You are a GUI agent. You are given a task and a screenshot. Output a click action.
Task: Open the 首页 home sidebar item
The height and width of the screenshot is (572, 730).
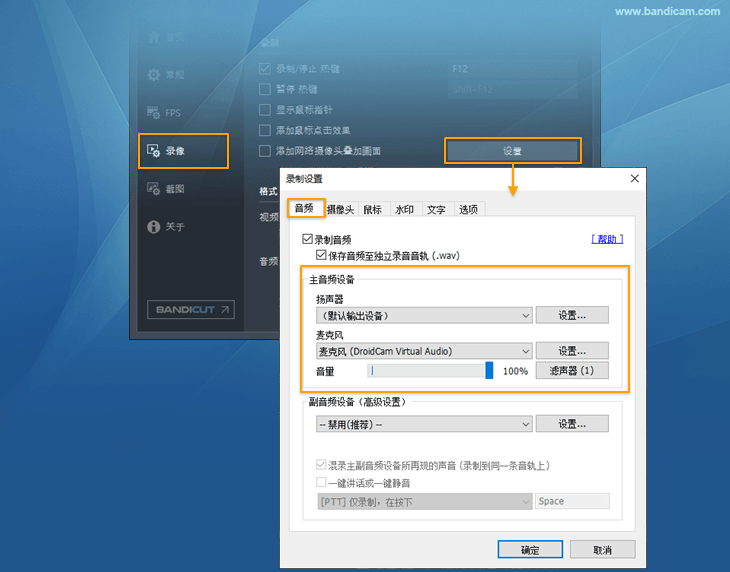pos(166,37)
